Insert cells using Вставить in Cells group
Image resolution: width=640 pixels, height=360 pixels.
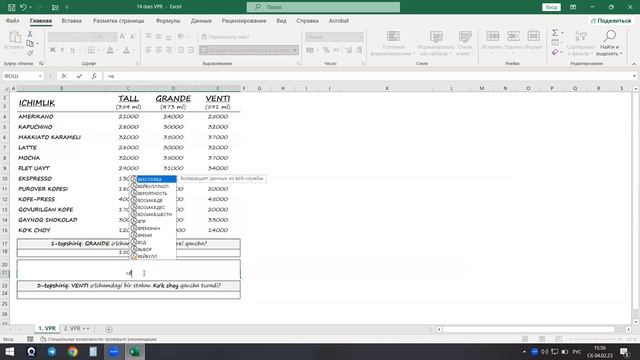(492, 41)
